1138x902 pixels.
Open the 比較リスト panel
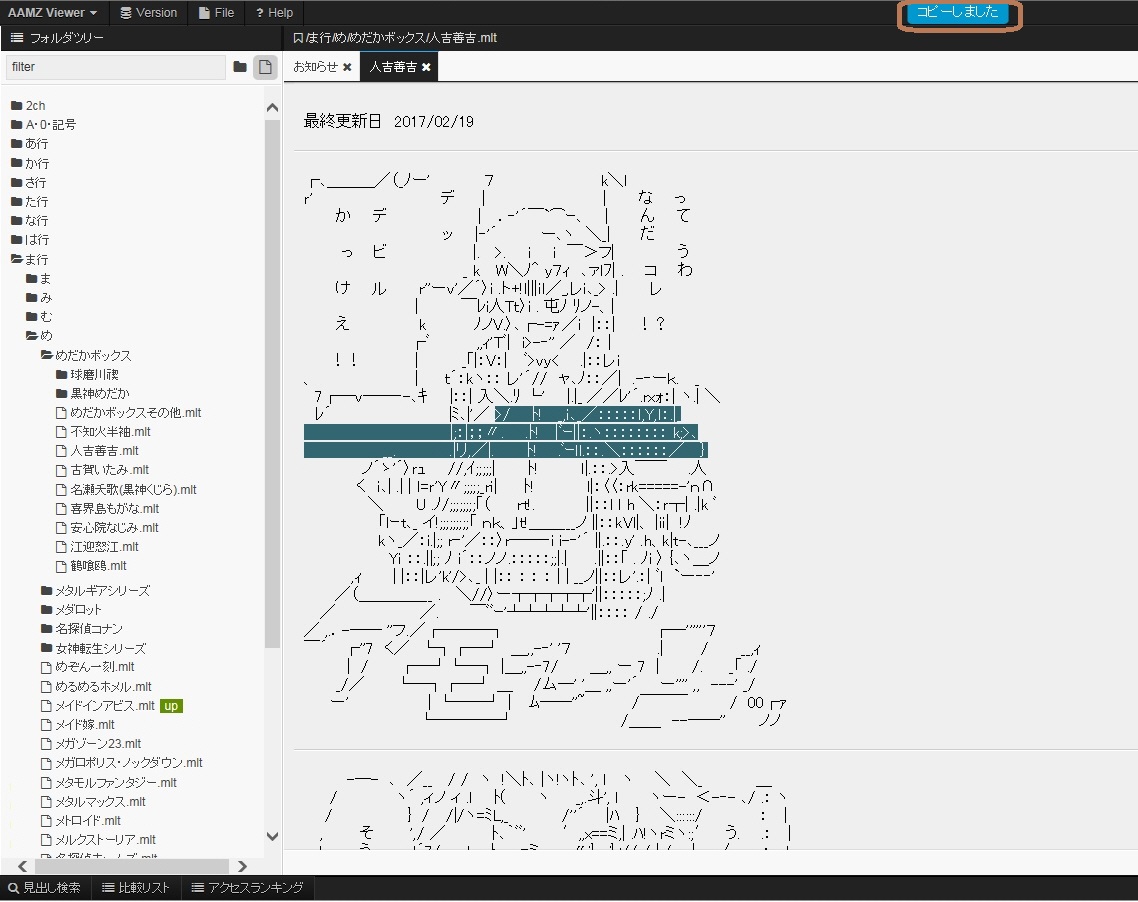click(x=136, y=888)
